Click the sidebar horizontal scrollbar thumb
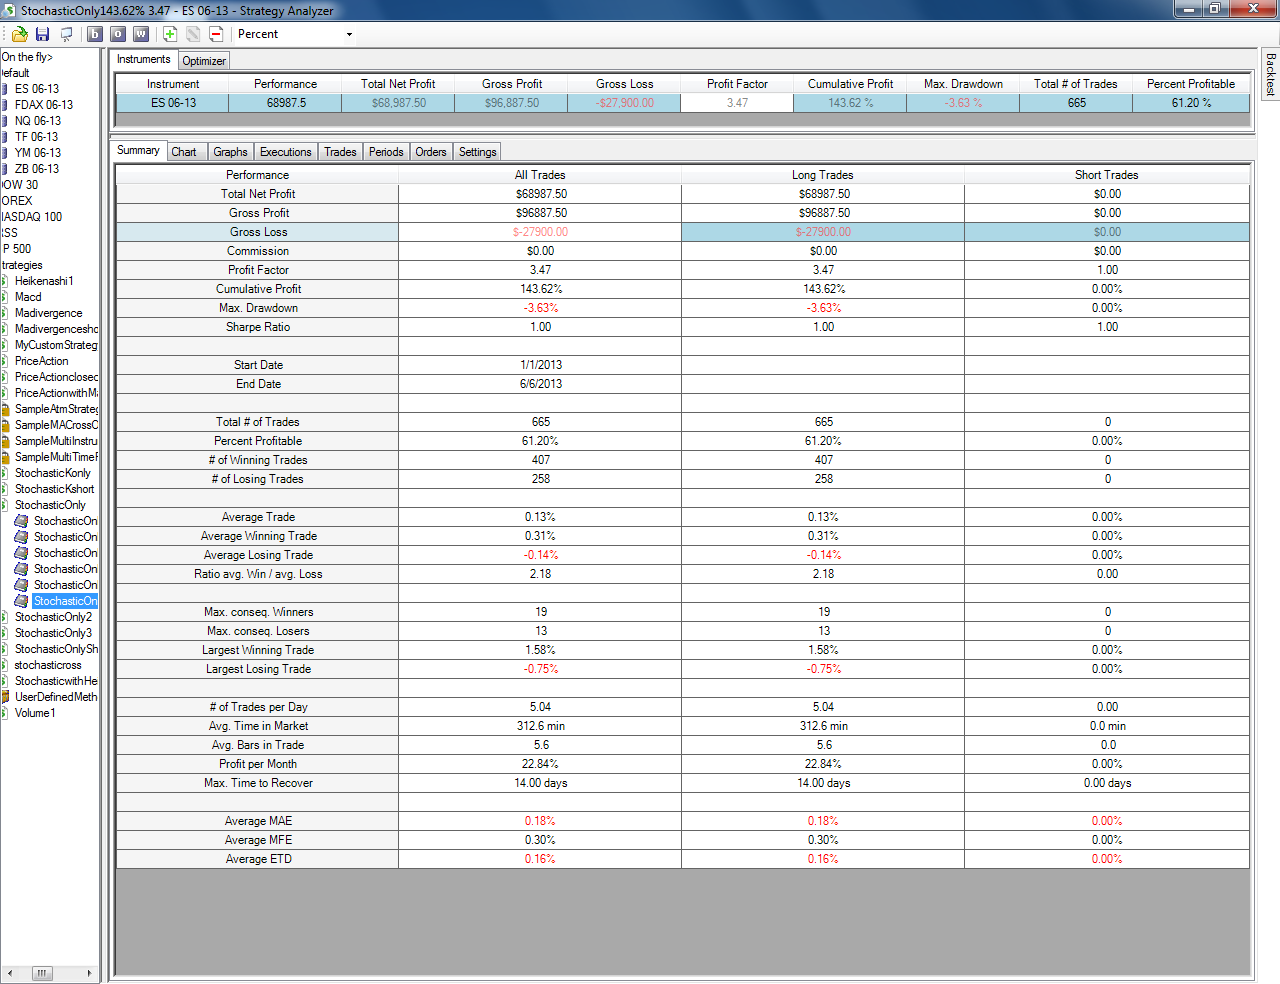Viewport: 1280px width, 984px height. [42, 973]
